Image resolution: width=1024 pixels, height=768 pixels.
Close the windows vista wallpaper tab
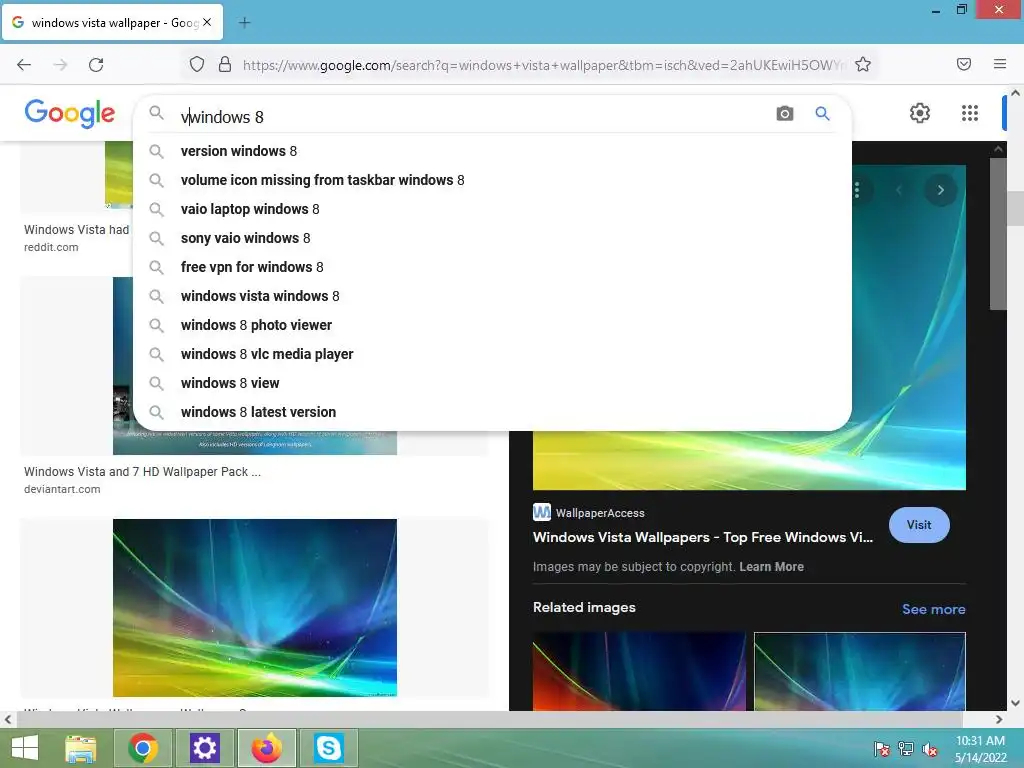207,22
